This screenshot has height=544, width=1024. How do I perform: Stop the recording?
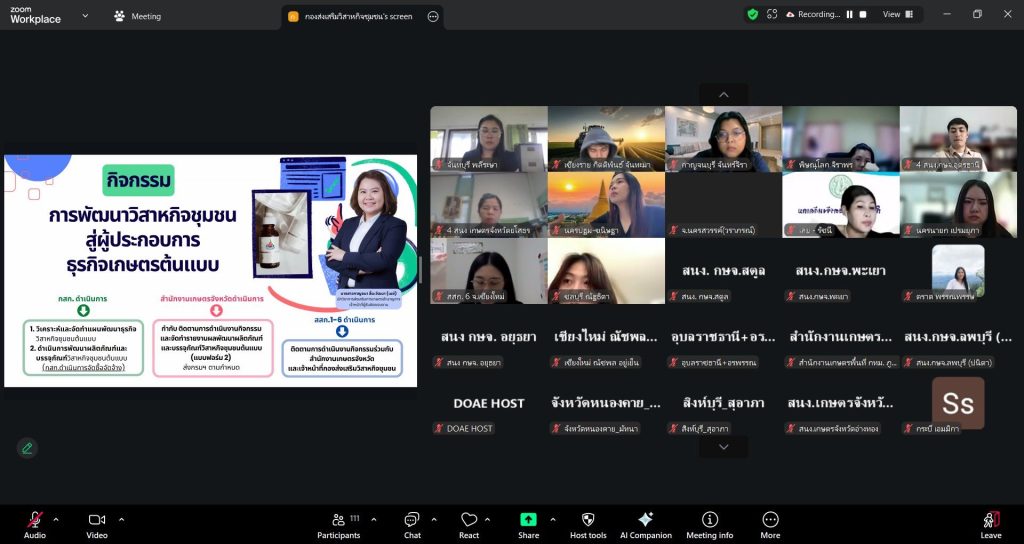(x=864, y=14)
